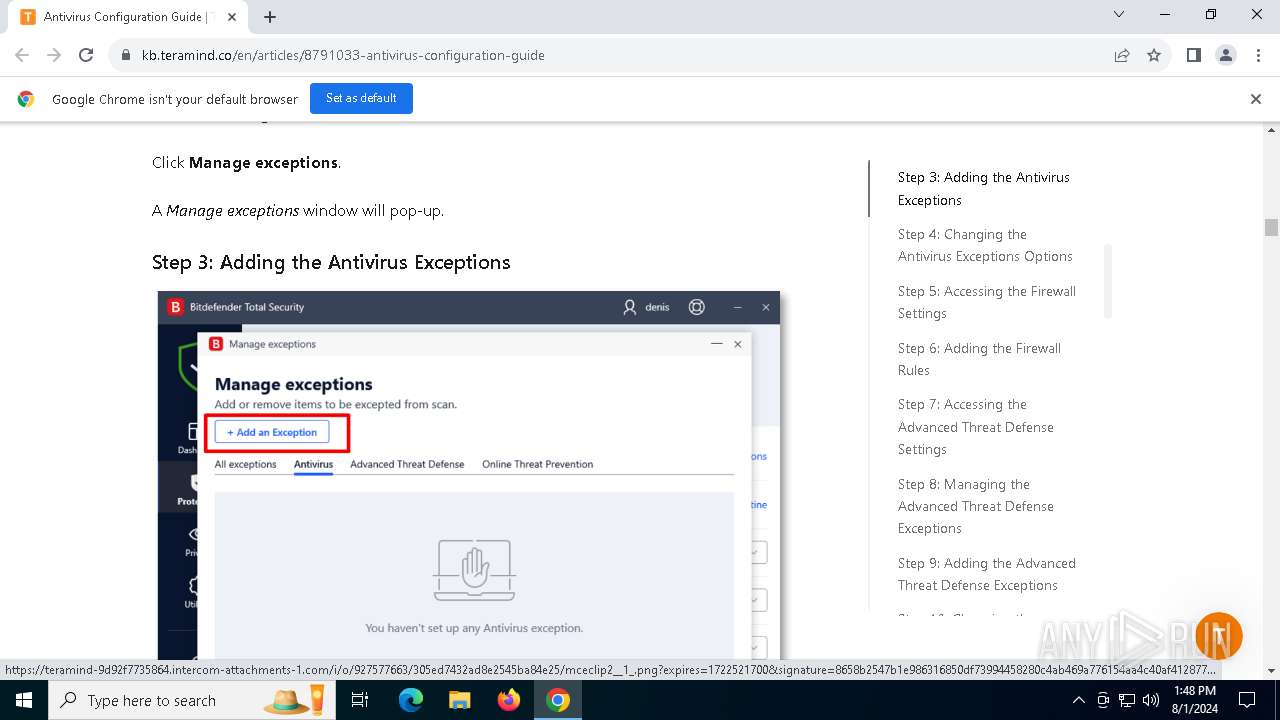Open the Chrome profile avatar

(1225, 55)
